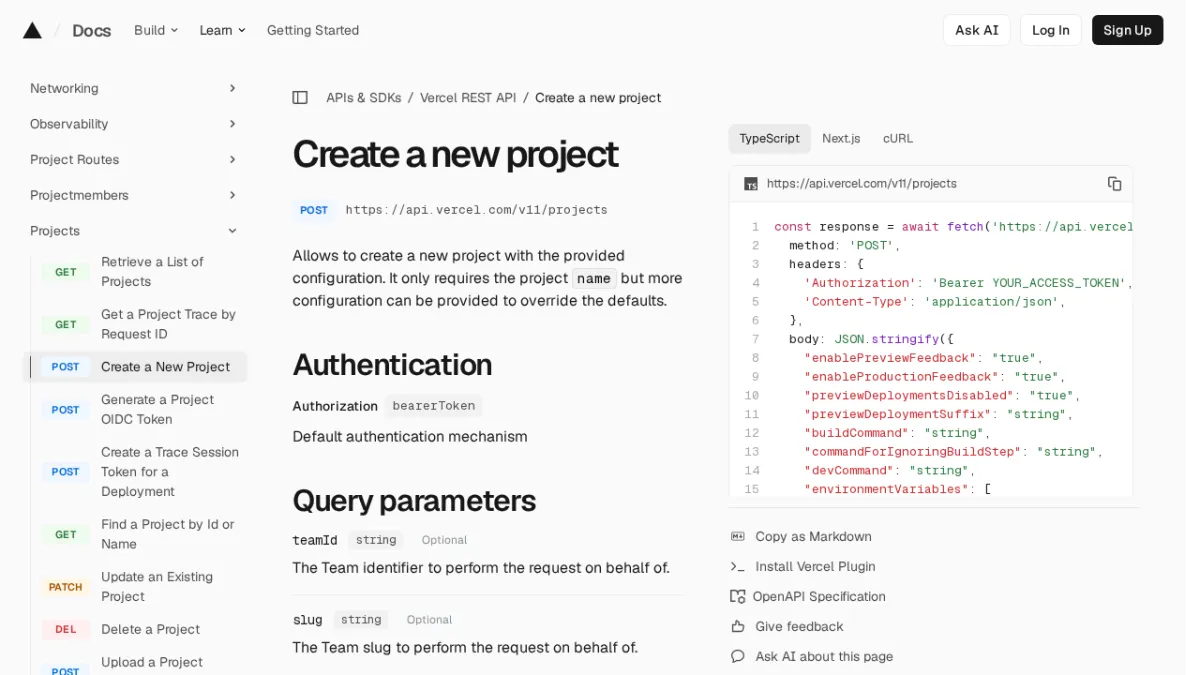Click the slug parameter name
This screenshot has height=675, width=1200.
pyautogui.click(x=307, y=620)
